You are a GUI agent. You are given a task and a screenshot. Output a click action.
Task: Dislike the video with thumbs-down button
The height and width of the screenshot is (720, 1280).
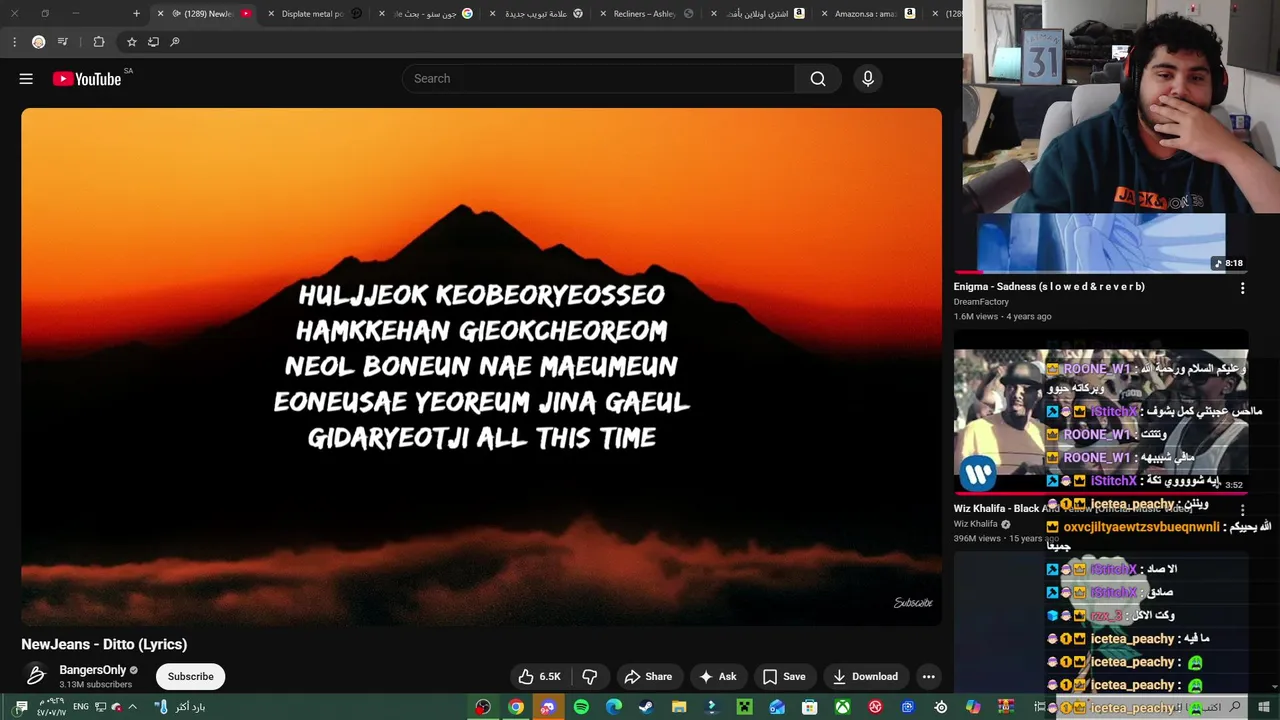(x=590, y=677)
